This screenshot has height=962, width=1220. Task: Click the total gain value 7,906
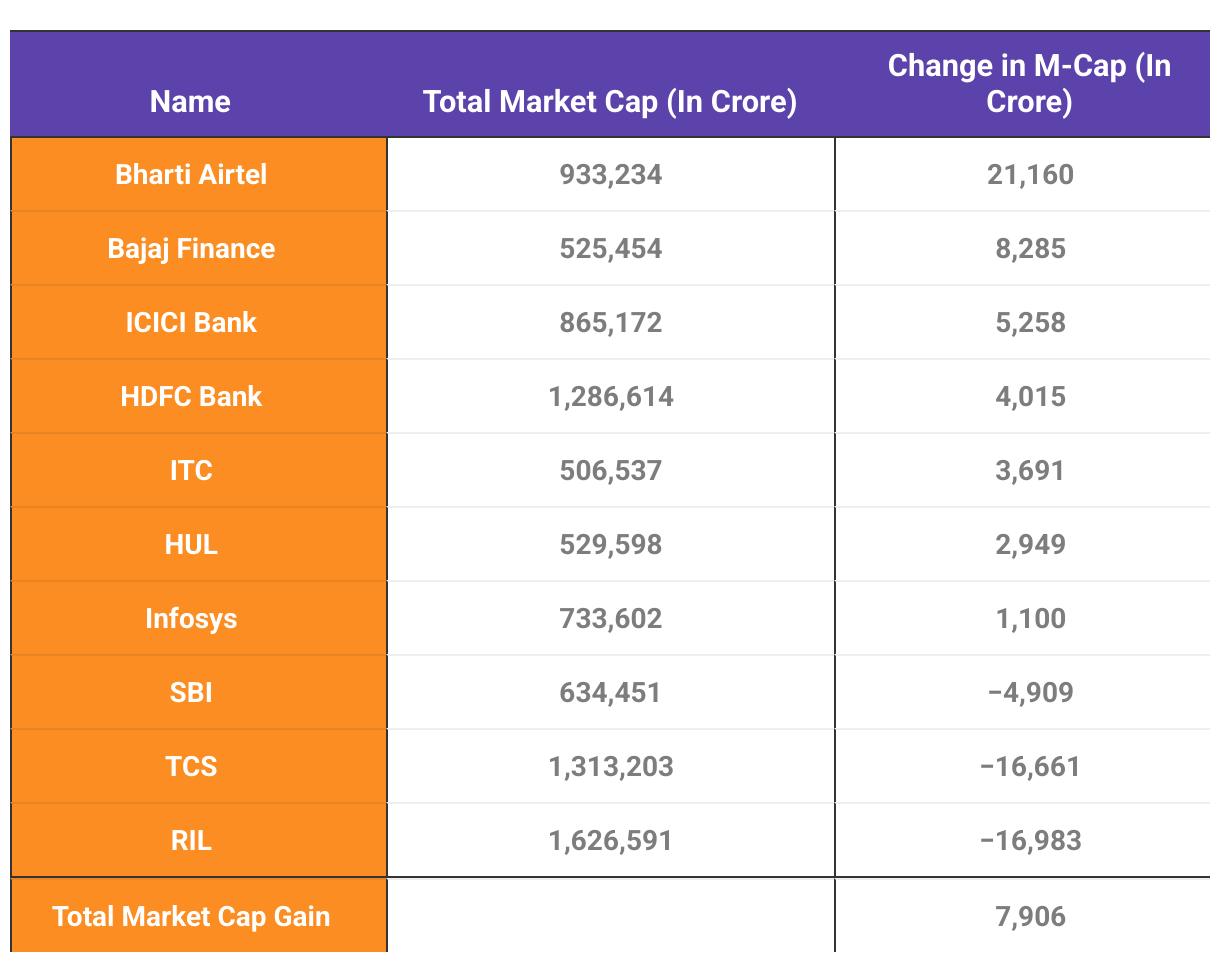pos(1030,916)
